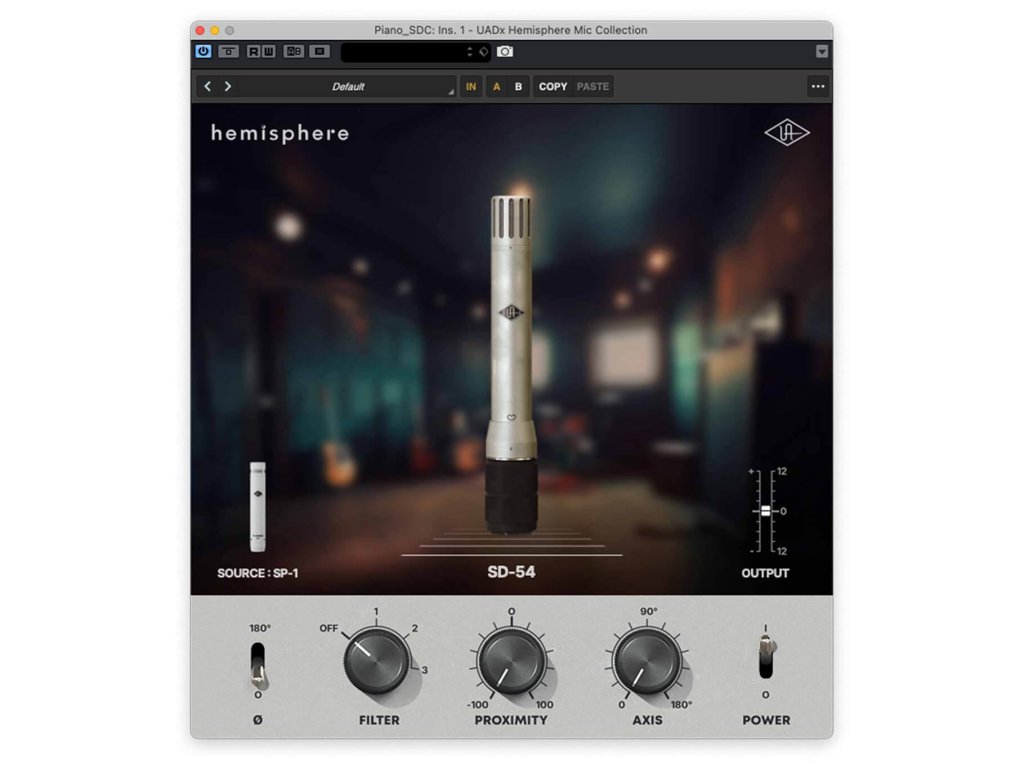Open the plugin window functions dropdown arrow

point(822,52)
